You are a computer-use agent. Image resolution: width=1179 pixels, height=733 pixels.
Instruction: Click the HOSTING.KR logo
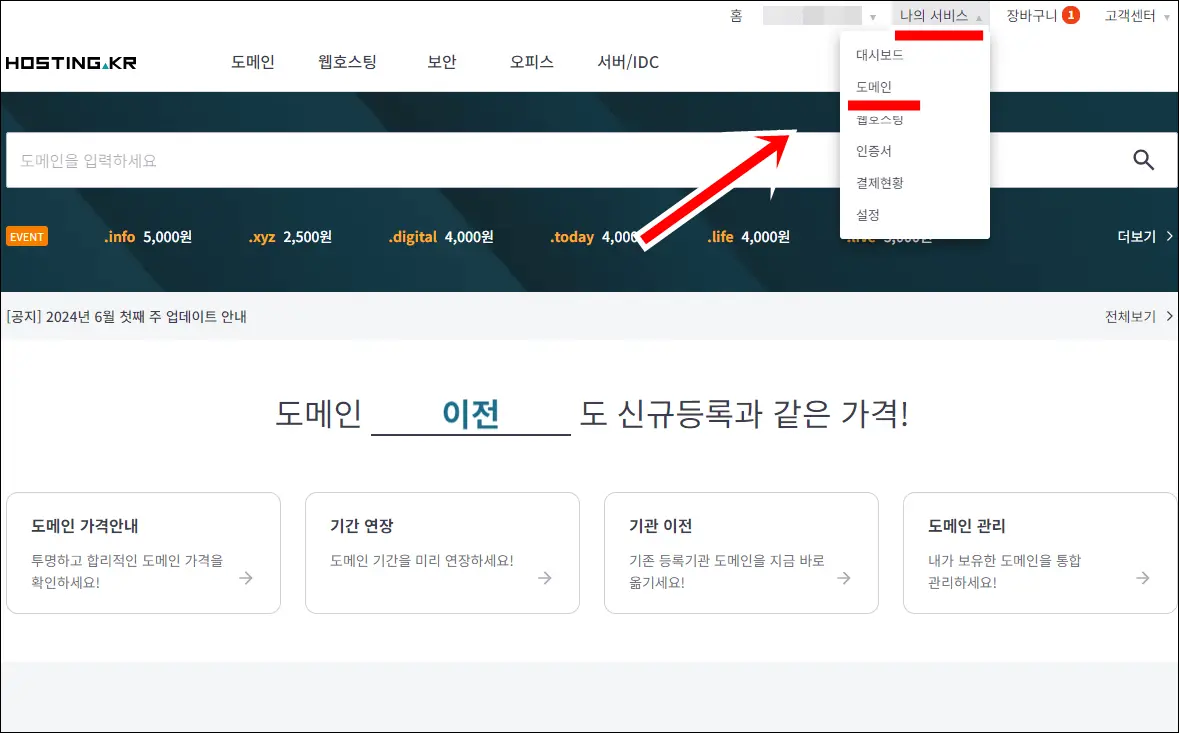tap(70, 61)
